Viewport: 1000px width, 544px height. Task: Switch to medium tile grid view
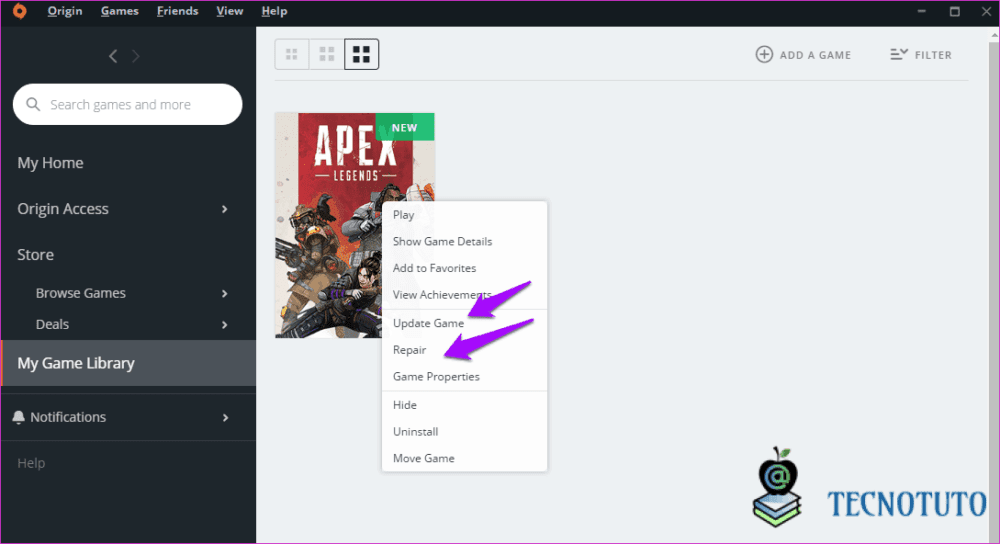click(327, 54)
